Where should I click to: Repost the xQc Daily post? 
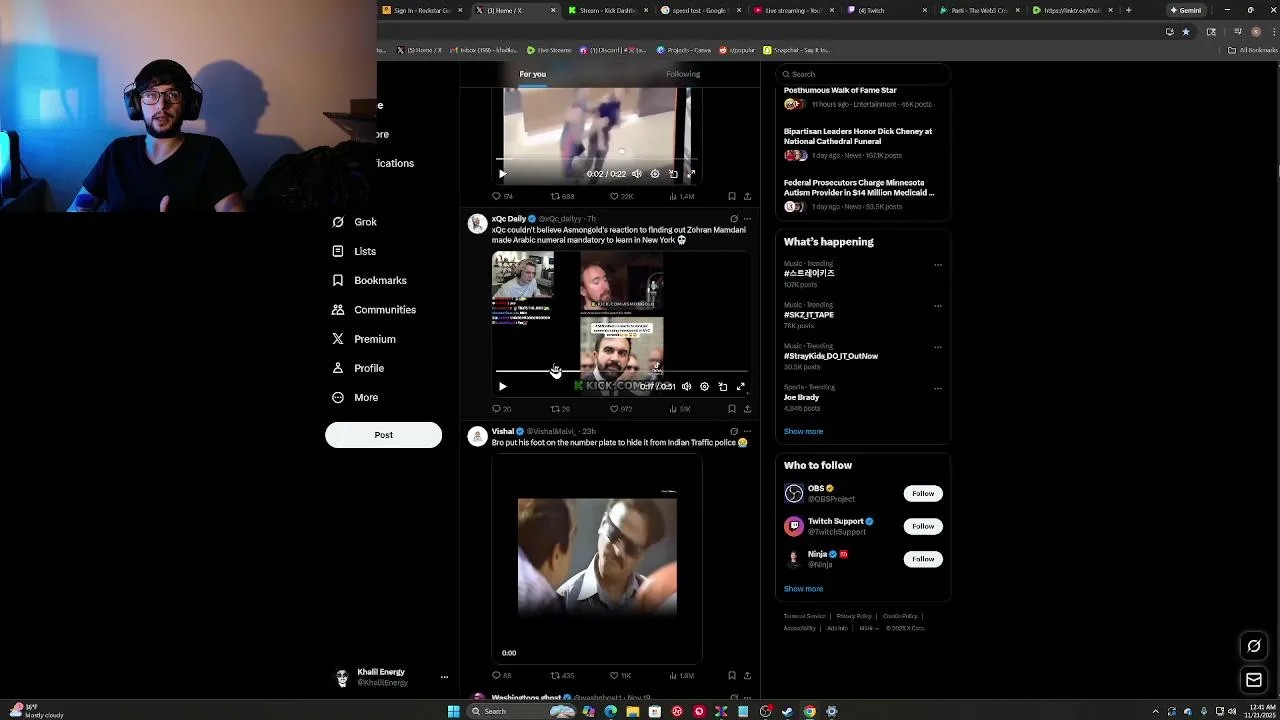(x=560, y=409)
